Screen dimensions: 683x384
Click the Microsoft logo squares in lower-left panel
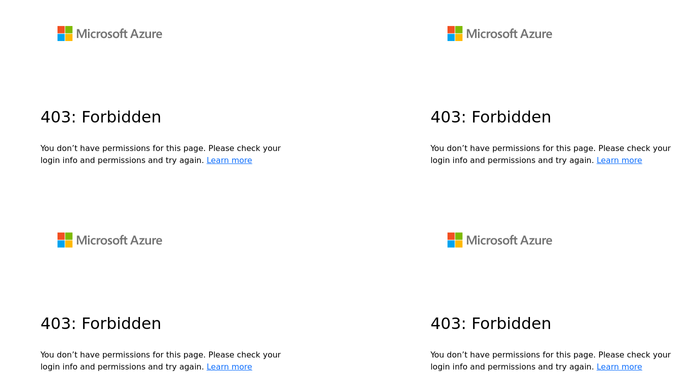tap(65, 240)
